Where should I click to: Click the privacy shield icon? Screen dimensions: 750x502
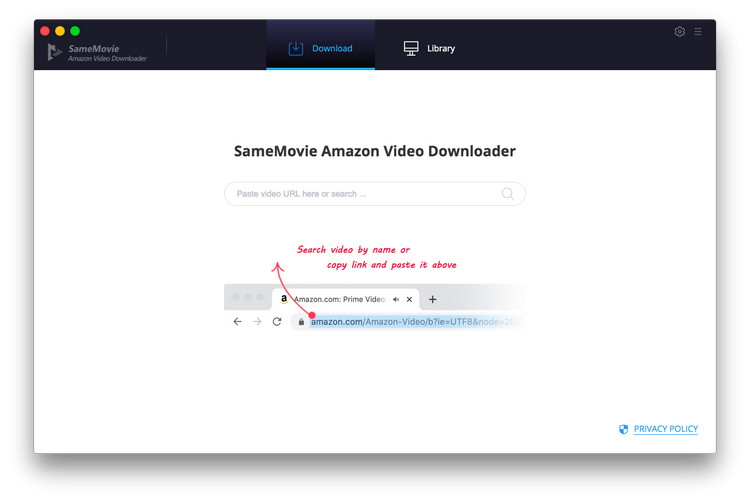(623, 429)
